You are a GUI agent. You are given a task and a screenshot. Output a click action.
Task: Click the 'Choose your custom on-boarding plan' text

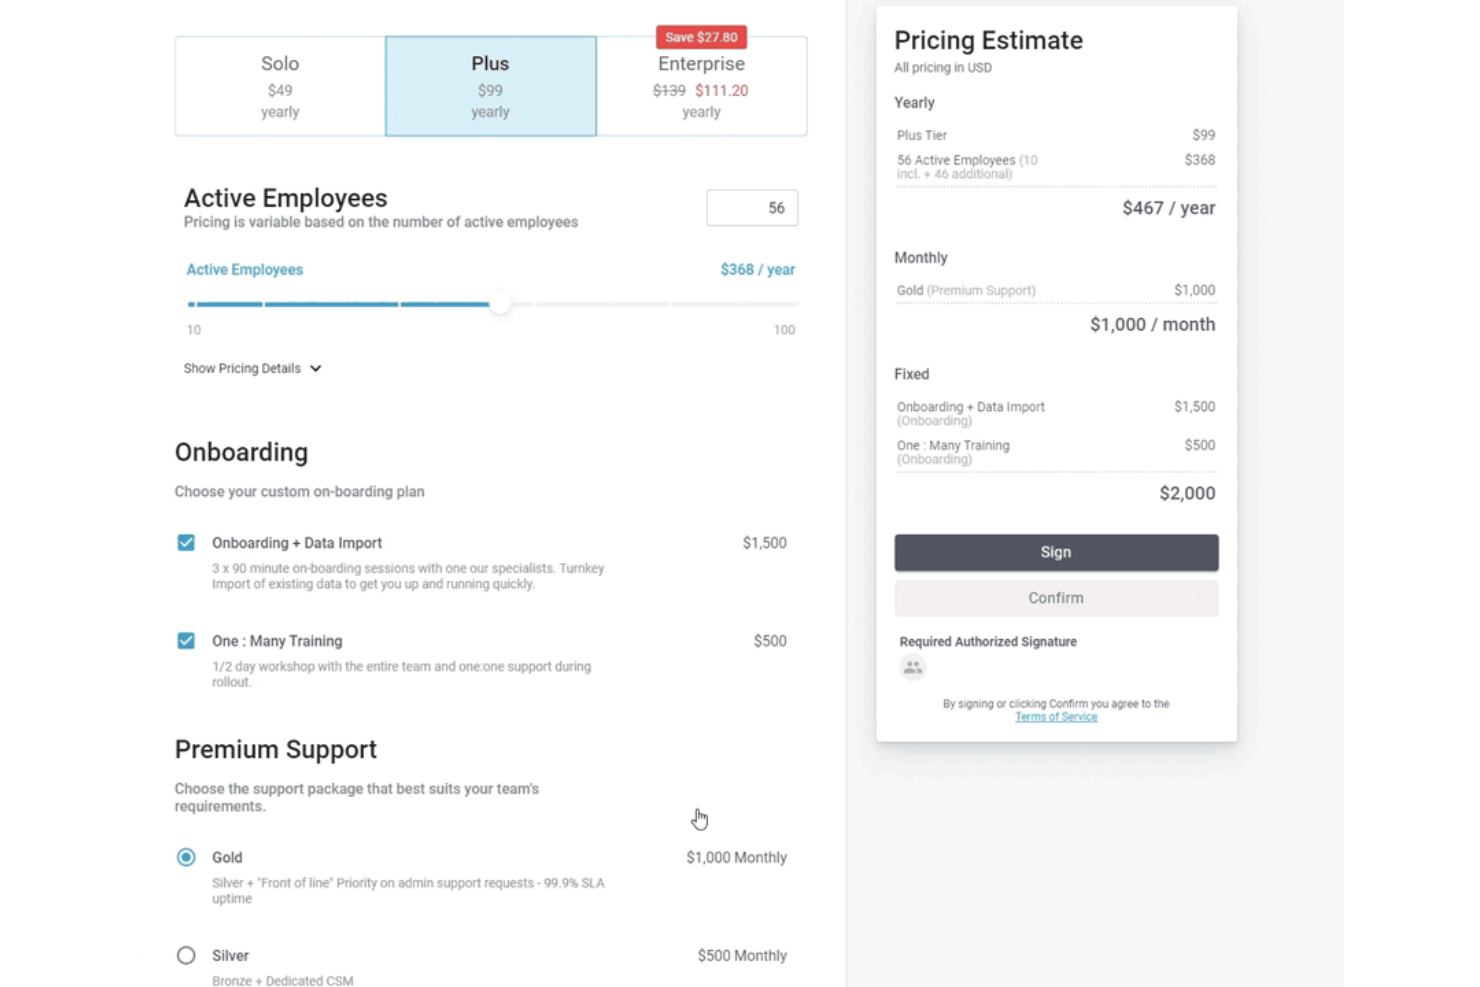coord(299,492)
